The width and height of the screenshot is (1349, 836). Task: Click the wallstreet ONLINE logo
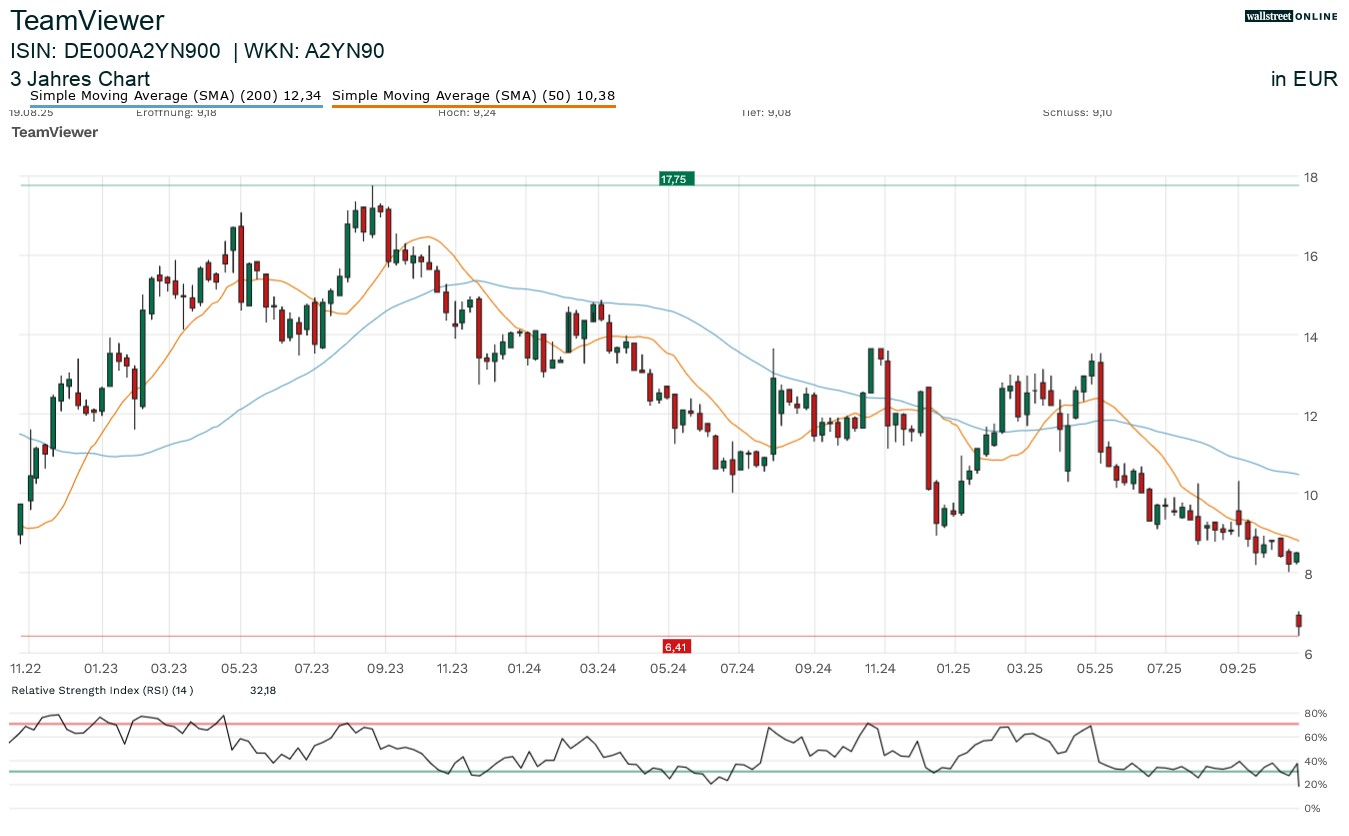[1290, 16]
